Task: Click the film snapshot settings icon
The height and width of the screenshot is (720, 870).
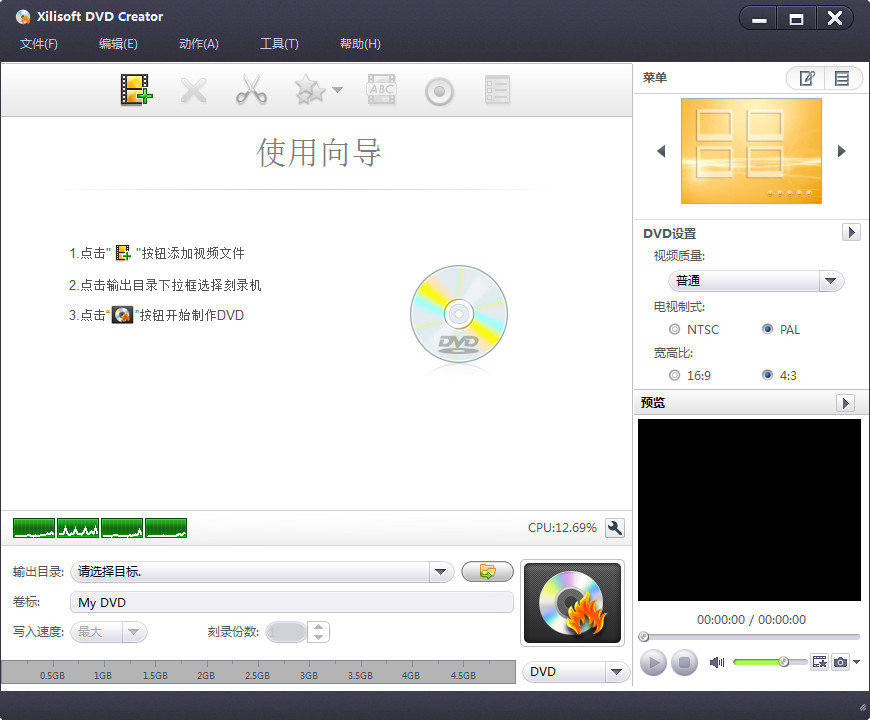Action: click(x=820, y=662)
